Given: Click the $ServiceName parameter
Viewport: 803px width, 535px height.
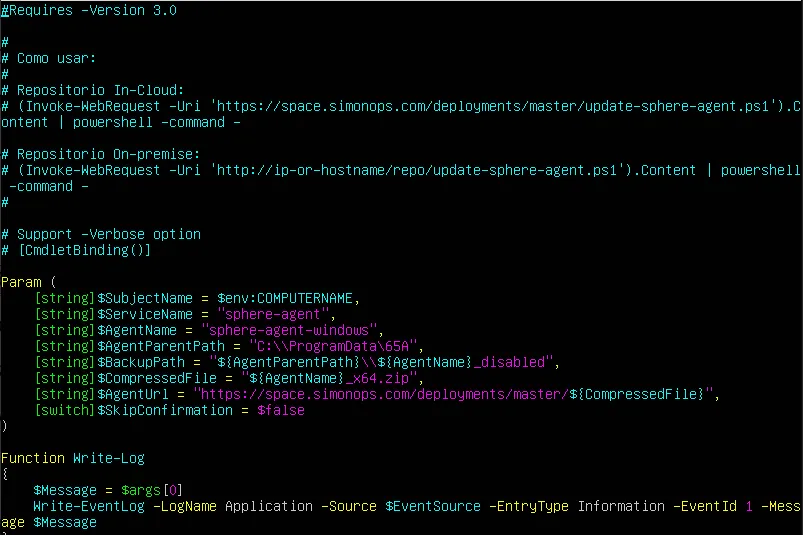Looking at the screenshot, I should click(x=145, y=314).
